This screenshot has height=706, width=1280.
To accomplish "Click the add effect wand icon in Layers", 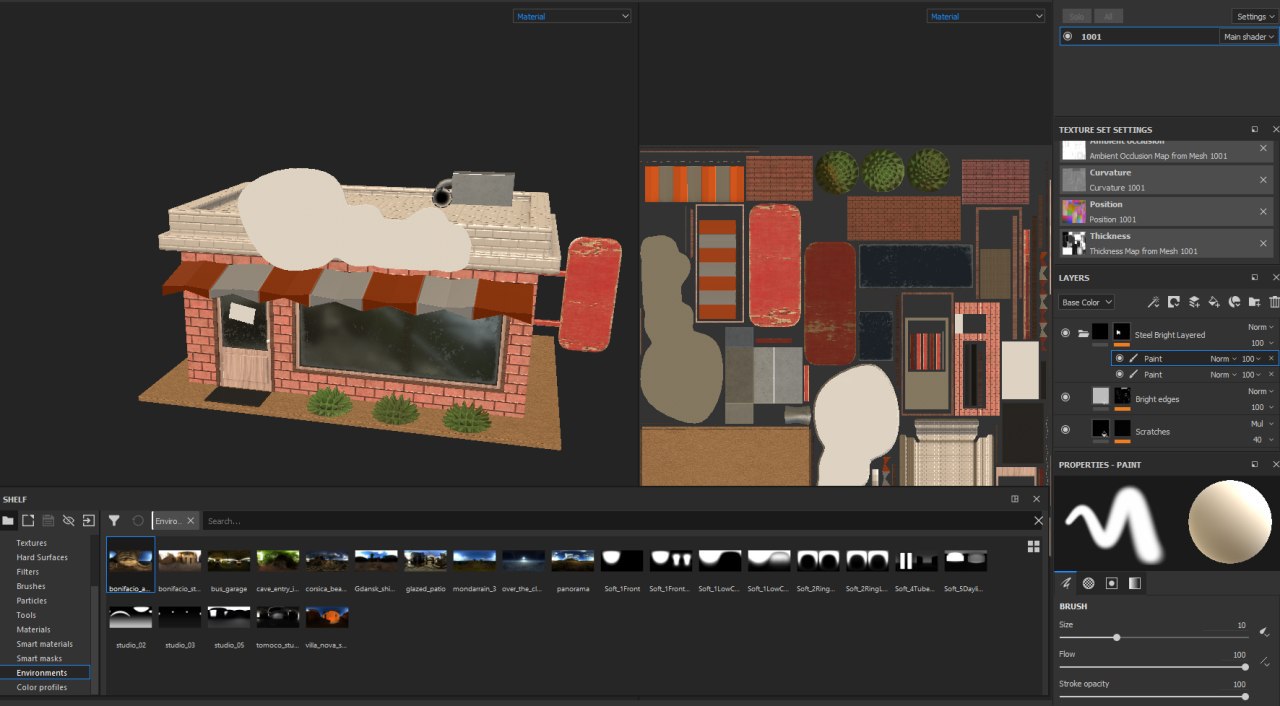I will [1153, 302].
